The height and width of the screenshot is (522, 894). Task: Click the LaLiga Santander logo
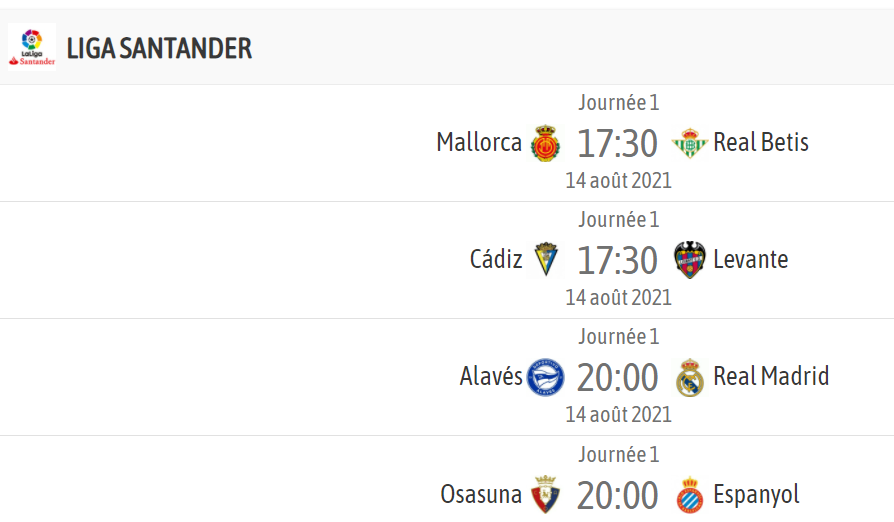point(32,47)
